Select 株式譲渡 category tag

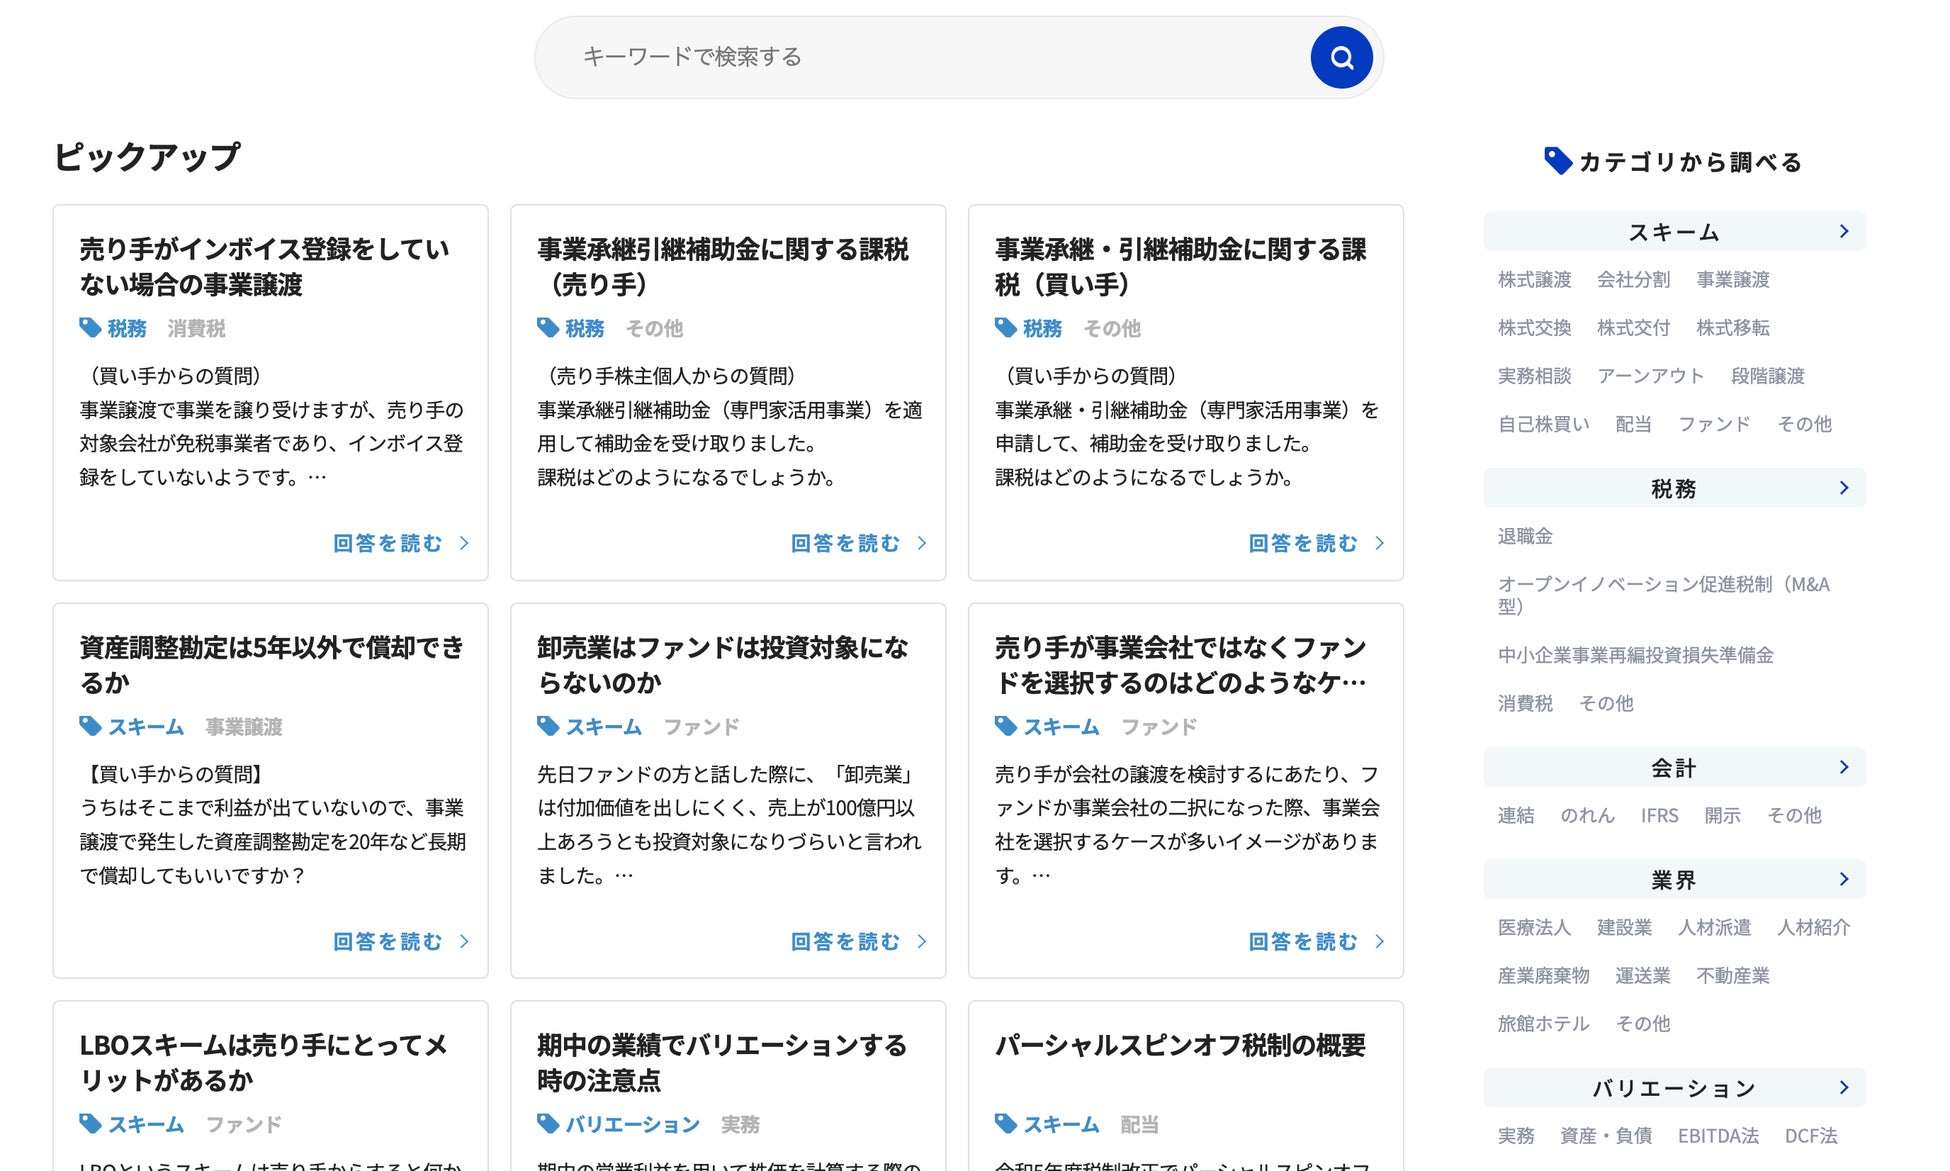1534,280
